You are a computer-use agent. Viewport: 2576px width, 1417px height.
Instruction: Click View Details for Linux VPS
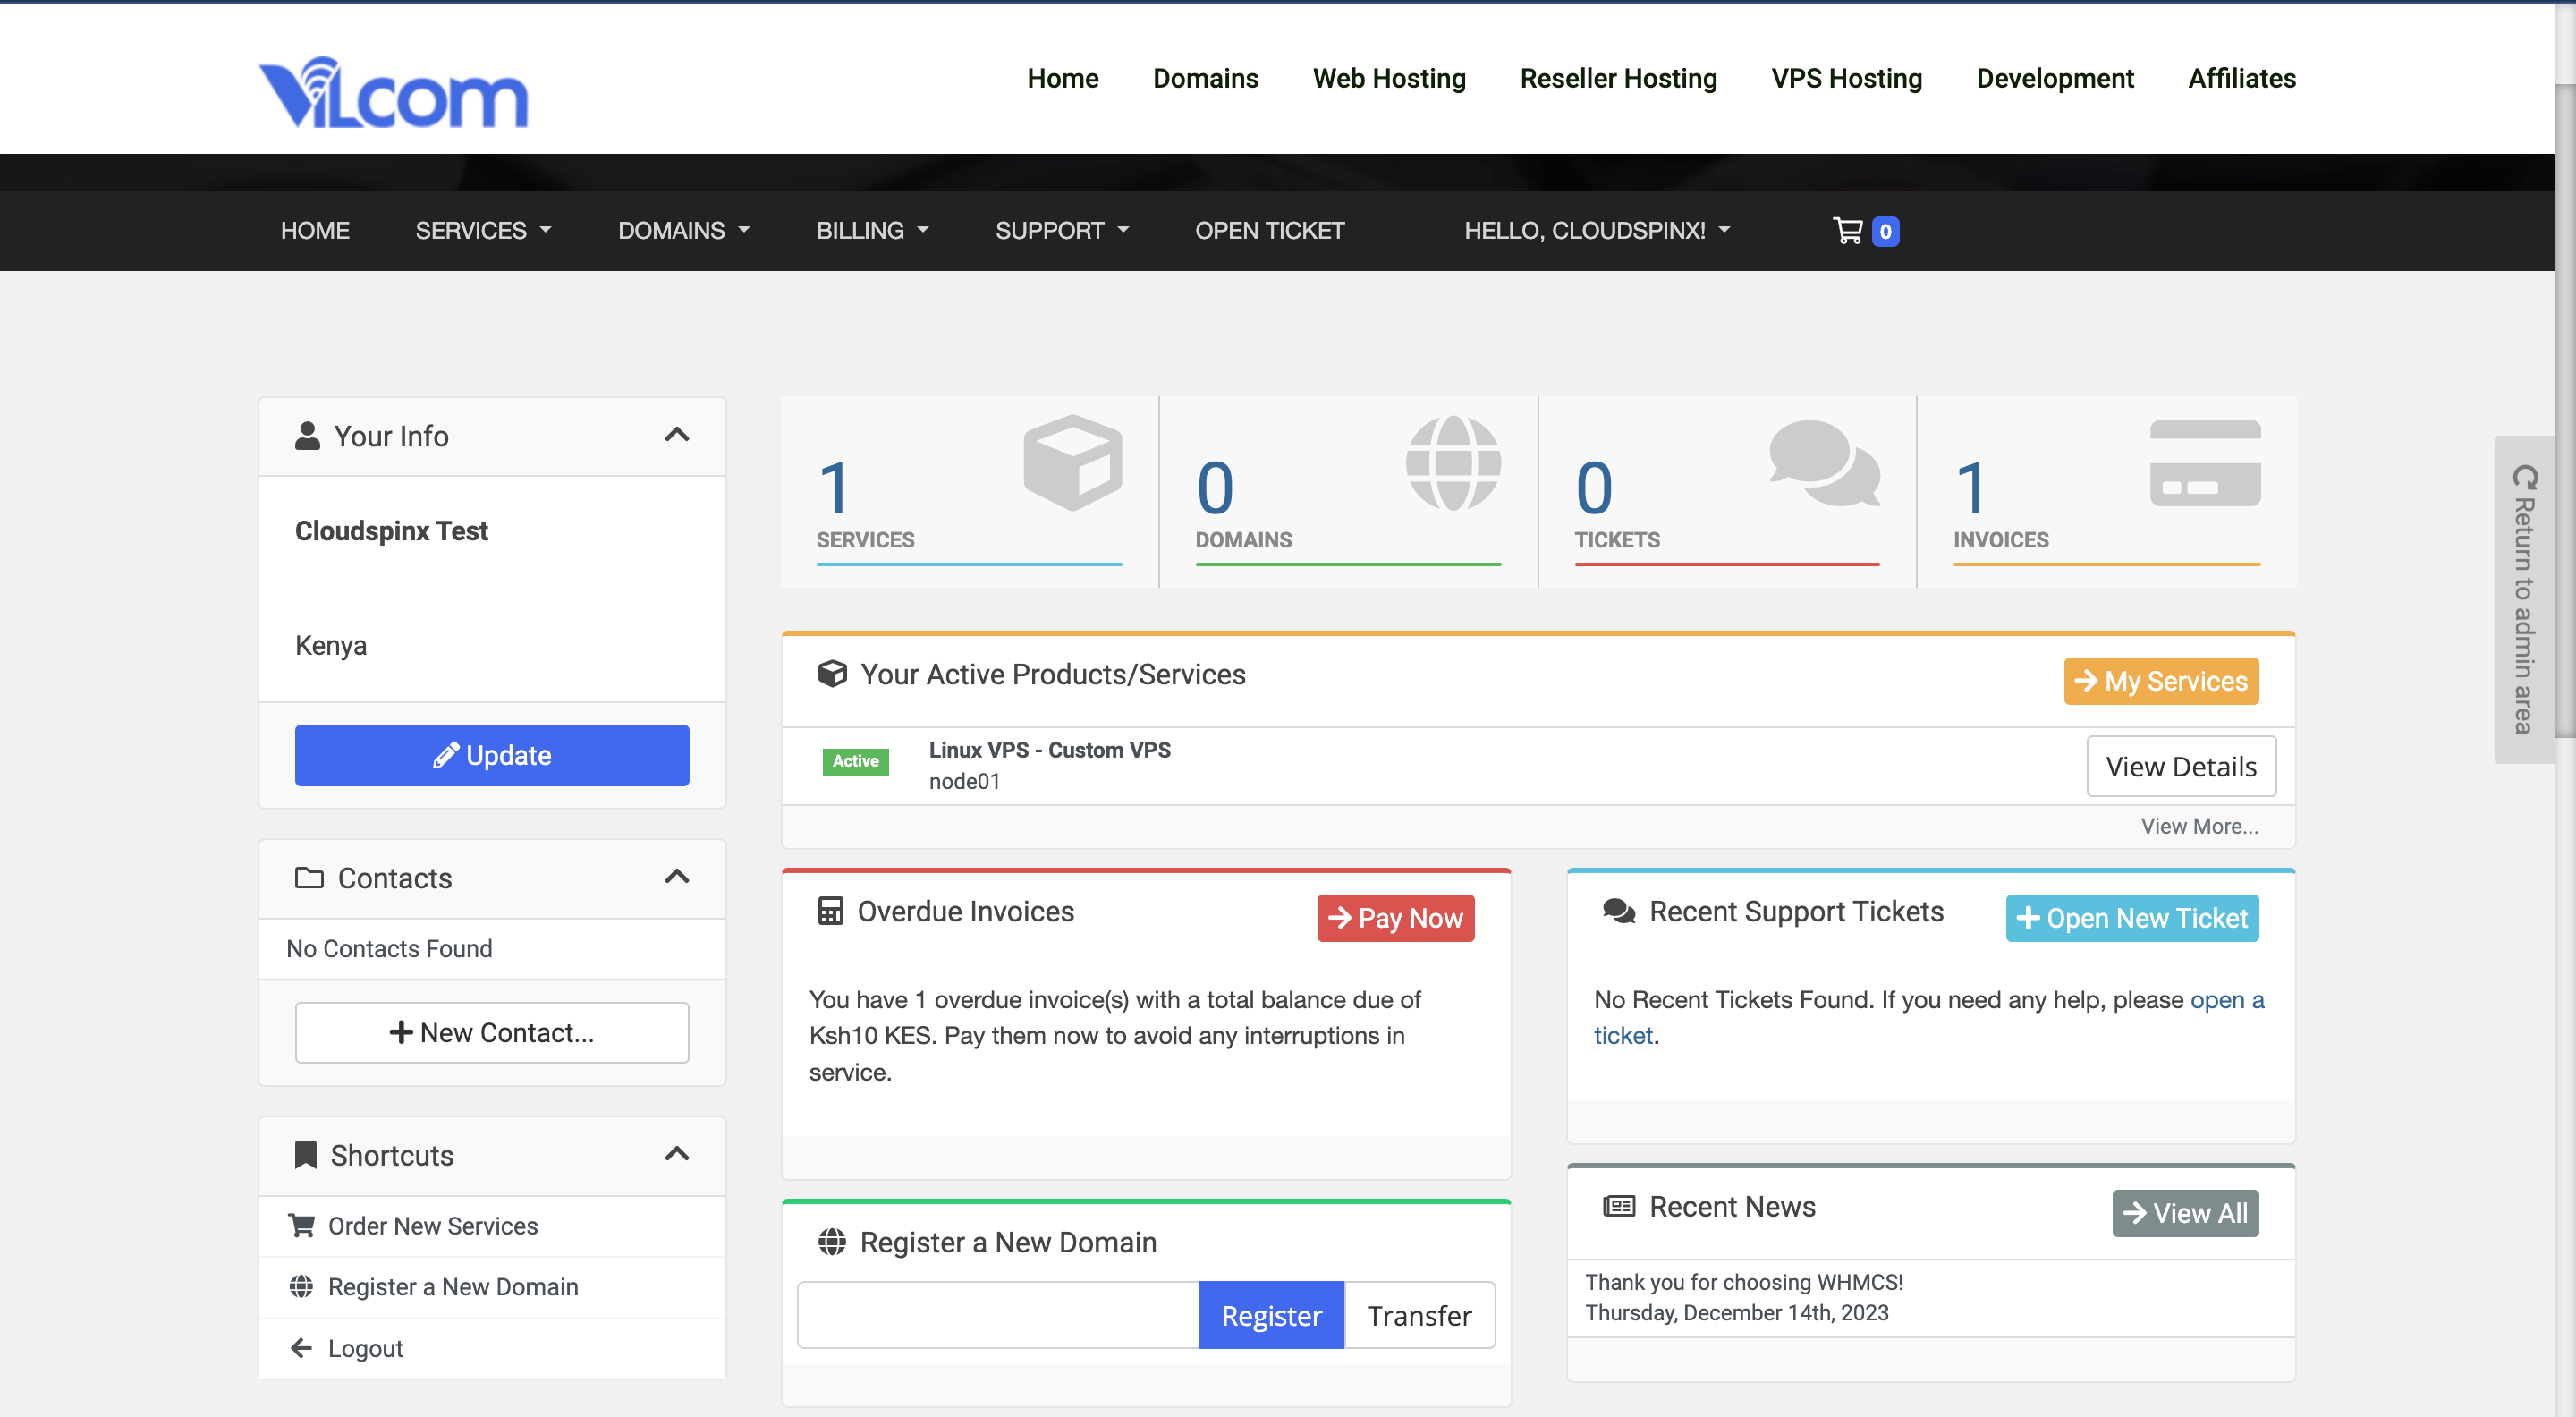coord(2180,767)
